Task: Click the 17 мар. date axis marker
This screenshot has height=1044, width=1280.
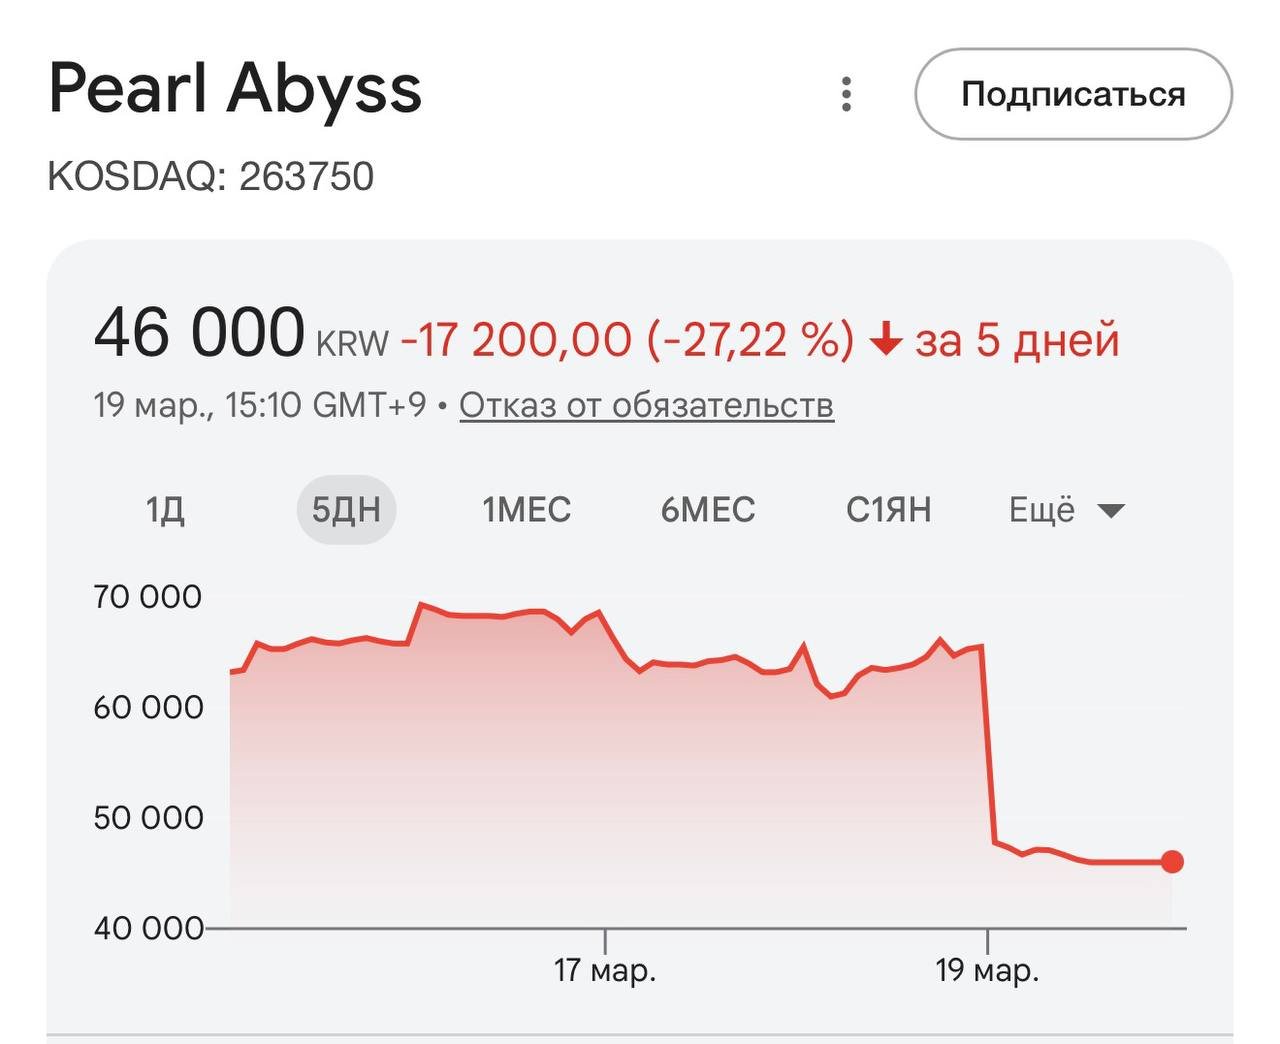Action: [605, 969]
